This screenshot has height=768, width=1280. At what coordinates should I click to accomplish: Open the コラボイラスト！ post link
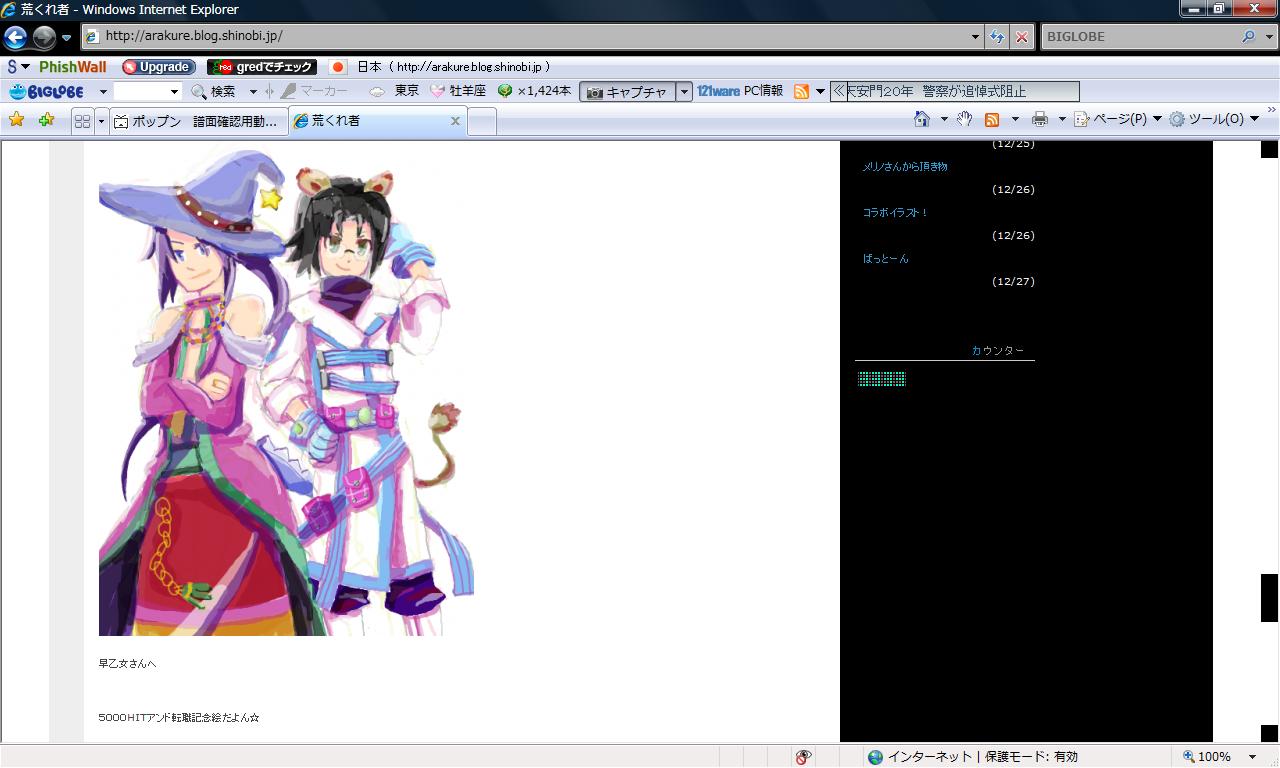[895, 213]
